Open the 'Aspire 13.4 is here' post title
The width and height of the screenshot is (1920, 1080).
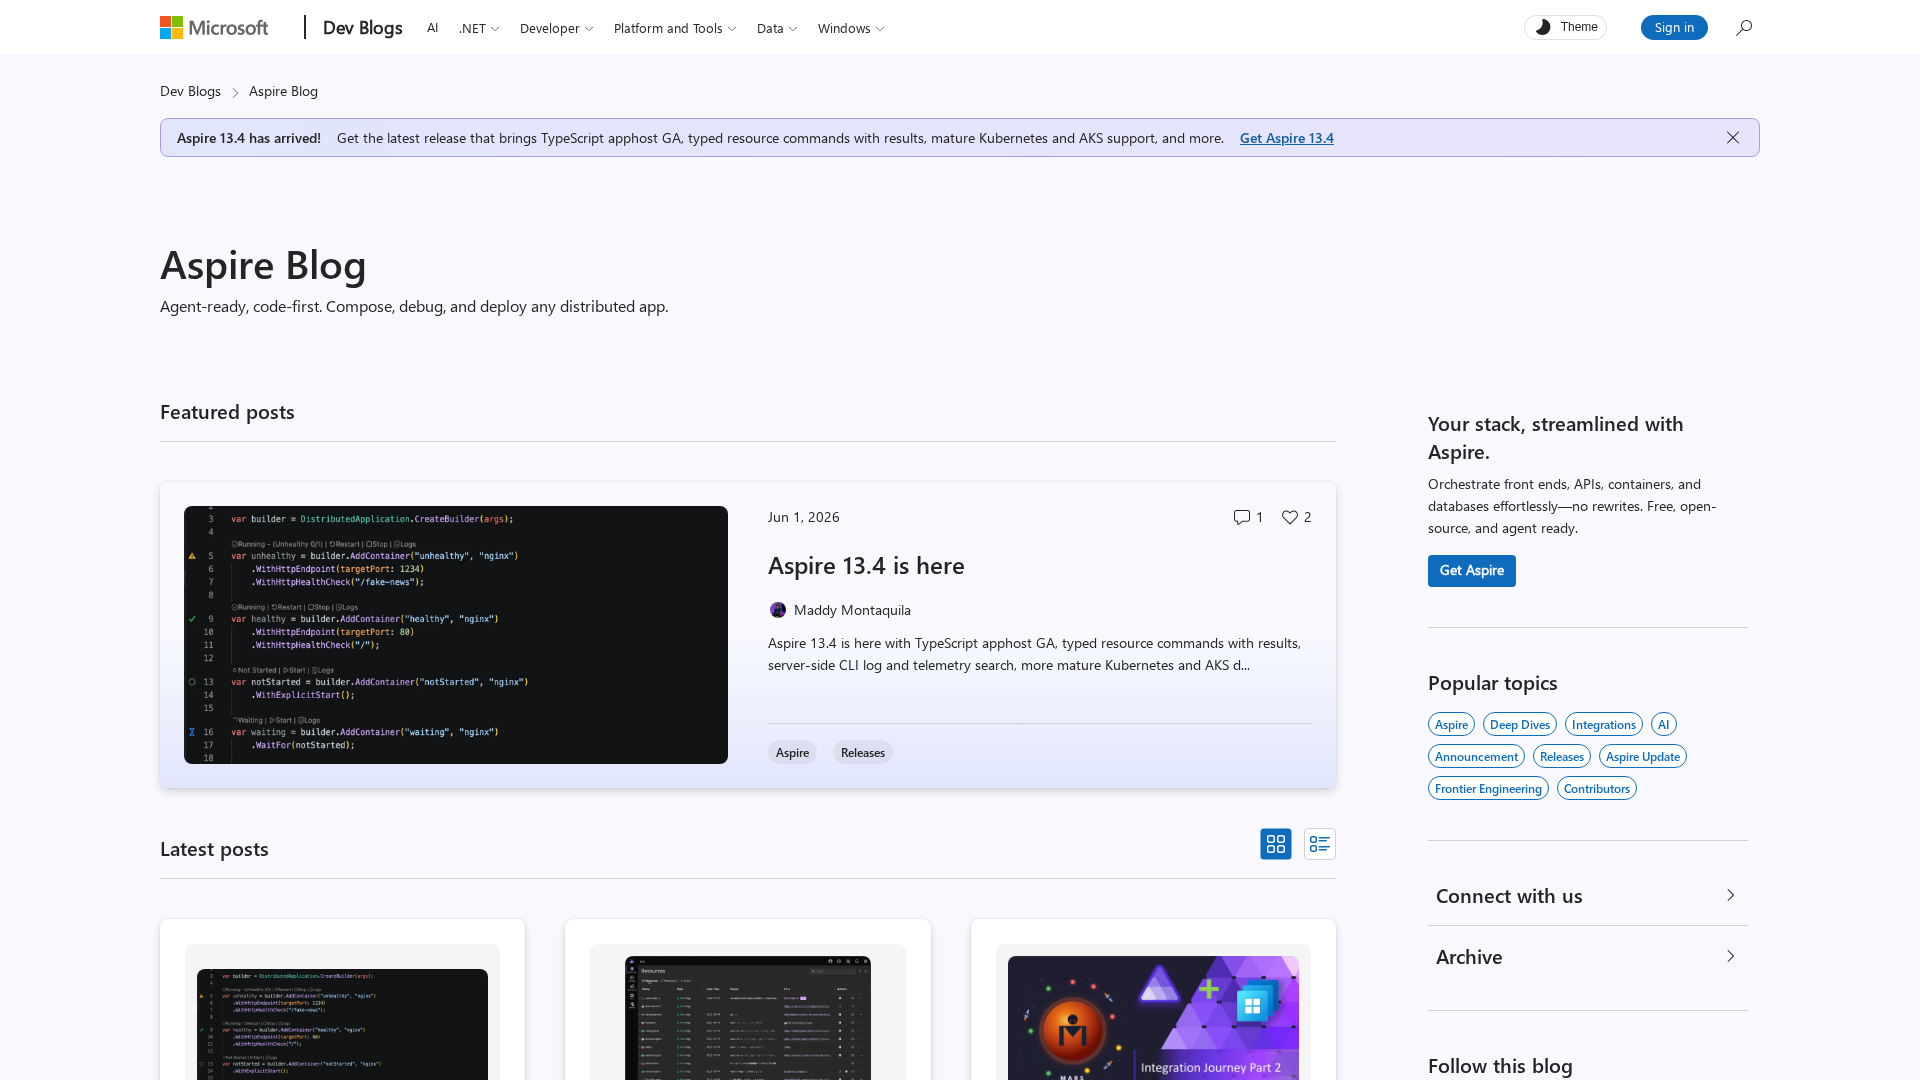click(x=866, y=565)
